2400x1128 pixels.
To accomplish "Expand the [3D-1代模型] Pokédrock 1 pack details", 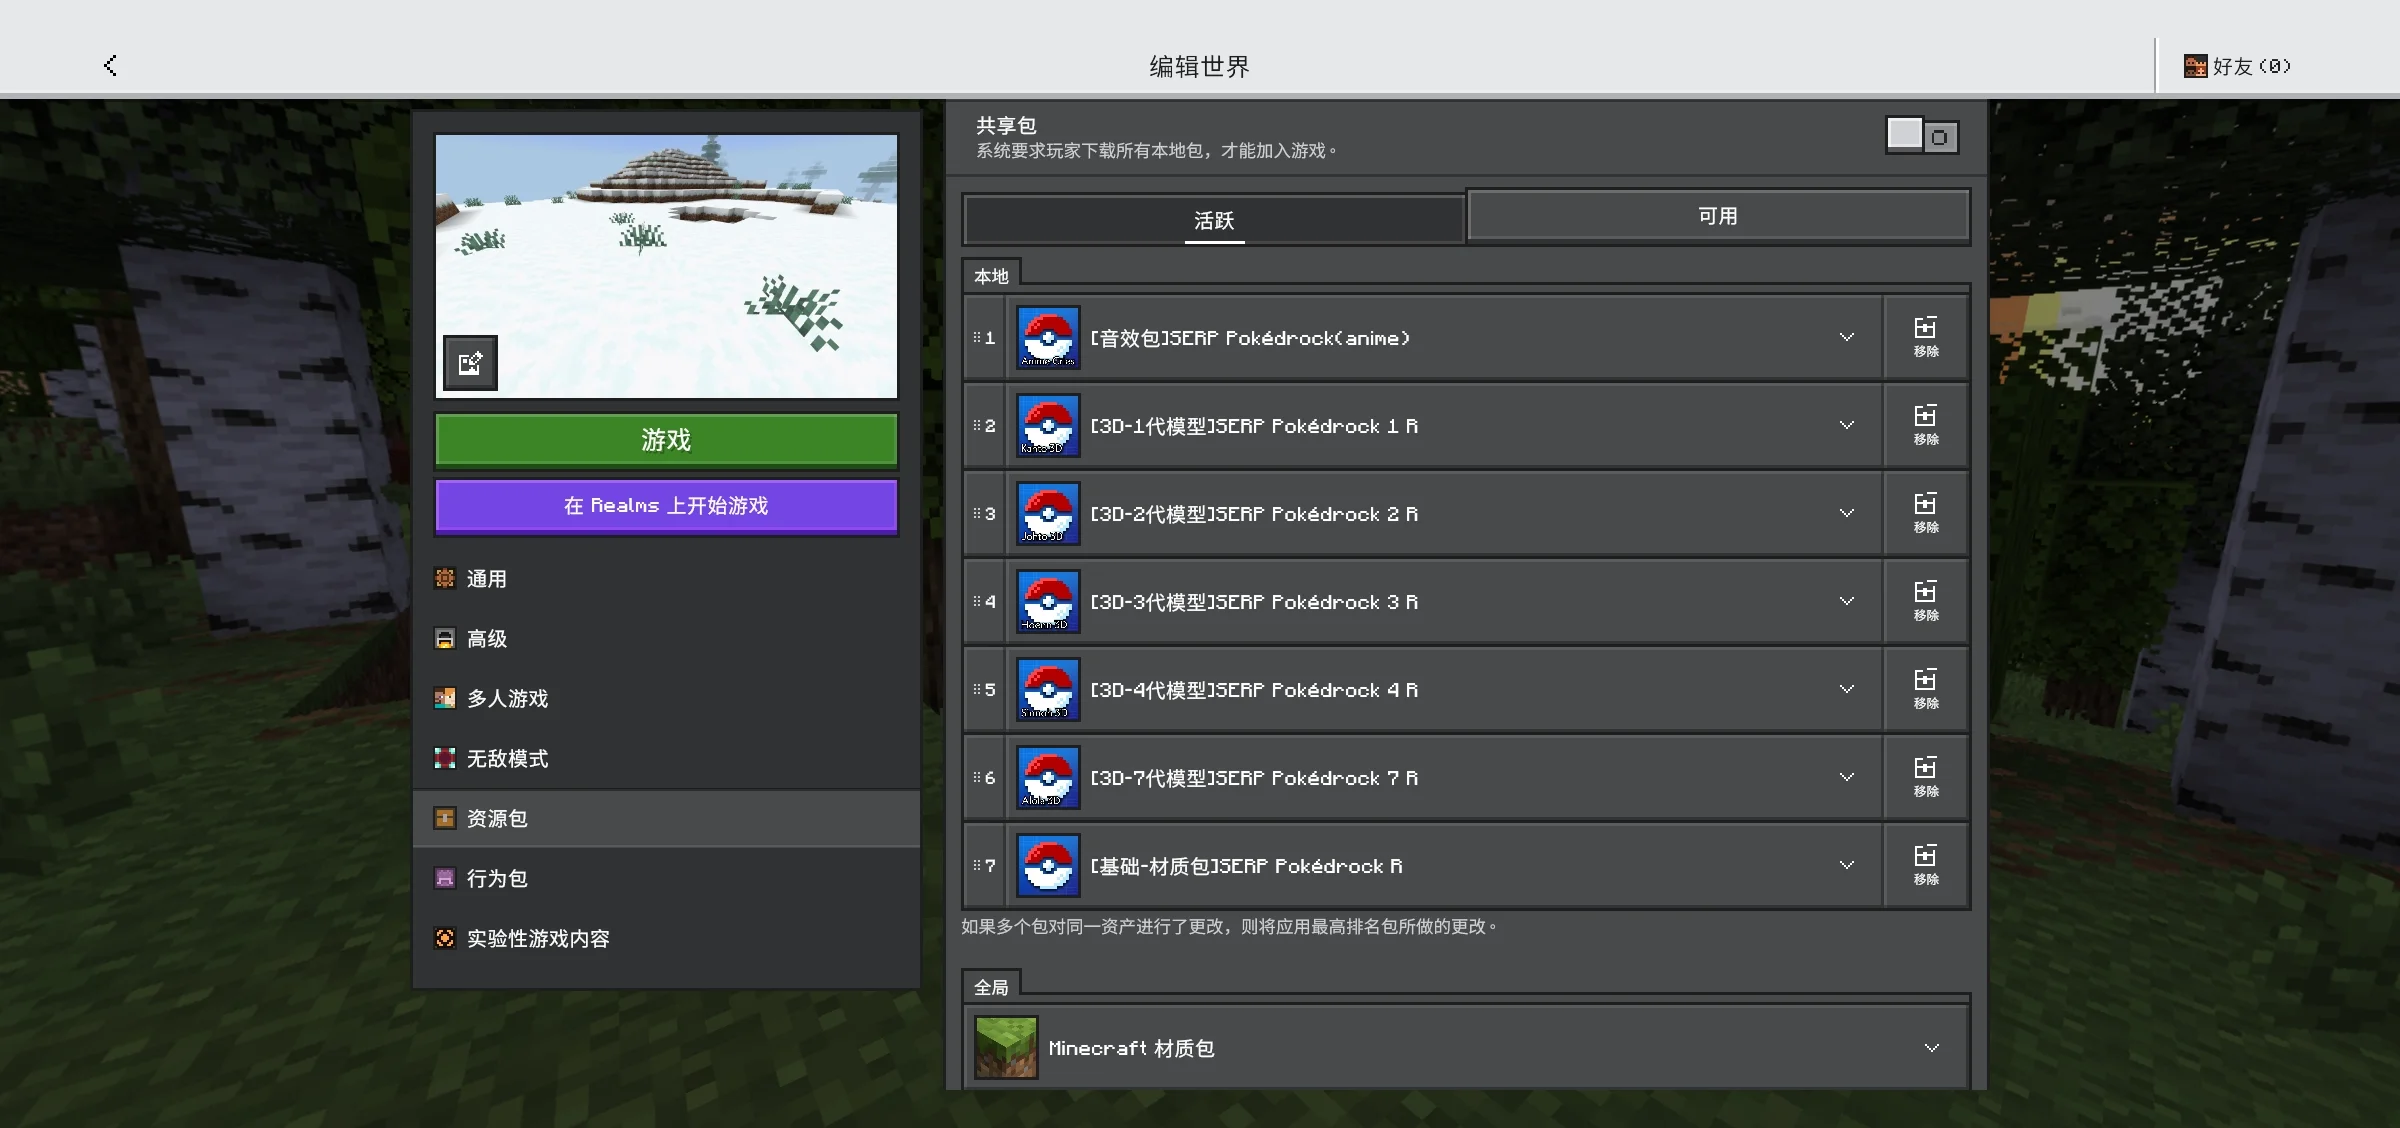I will click(1846, 426).
